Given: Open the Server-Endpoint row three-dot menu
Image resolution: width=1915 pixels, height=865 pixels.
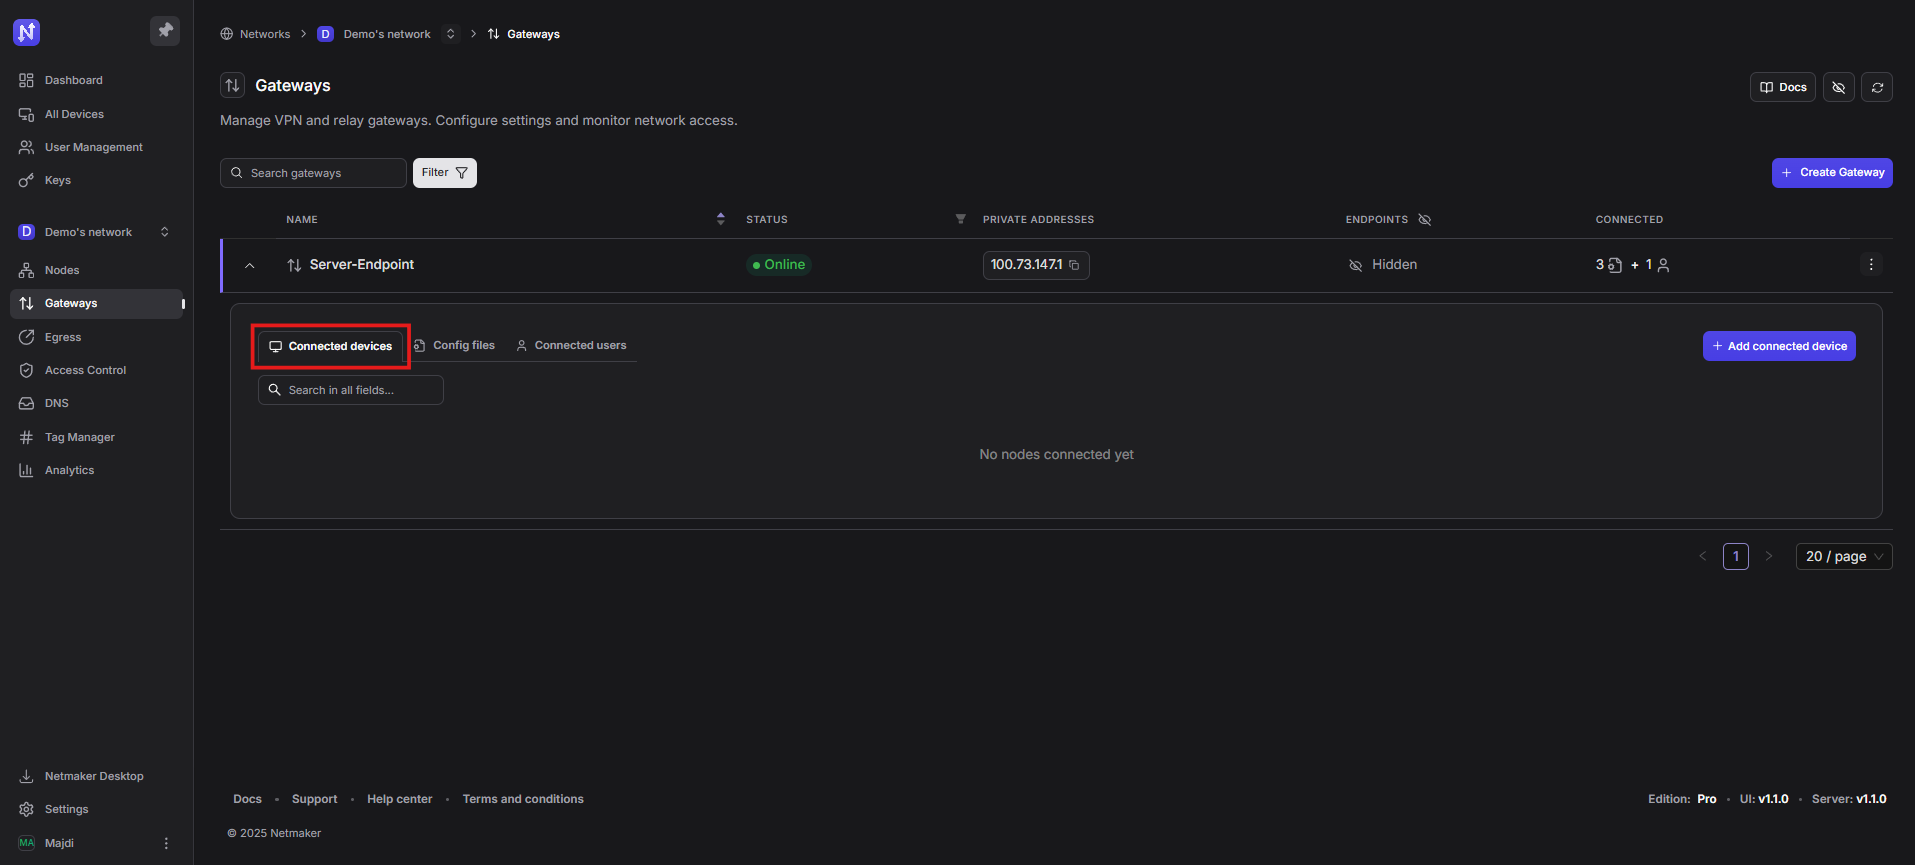Looking at the screenshot, I should tap(1871, 265).
